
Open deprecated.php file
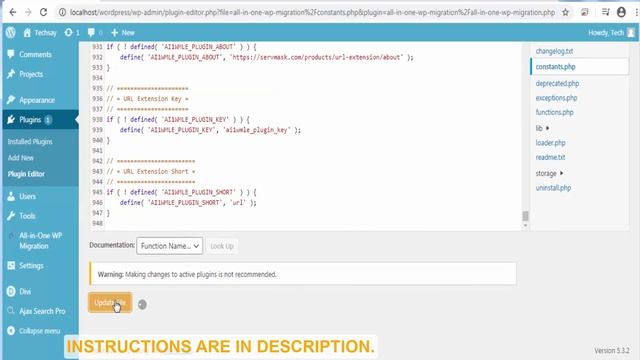557,83
